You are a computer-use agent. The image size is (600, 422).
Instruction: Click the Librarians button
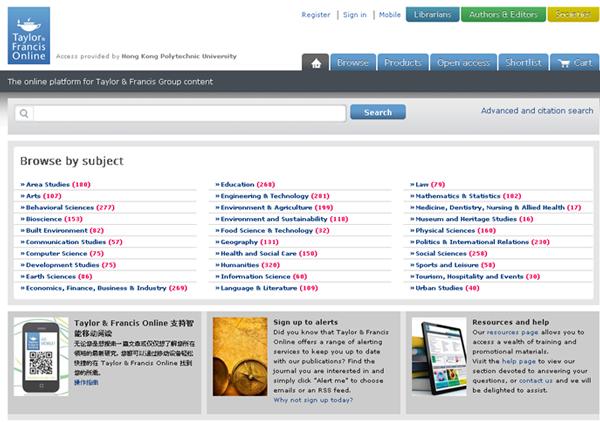[432, 15]
